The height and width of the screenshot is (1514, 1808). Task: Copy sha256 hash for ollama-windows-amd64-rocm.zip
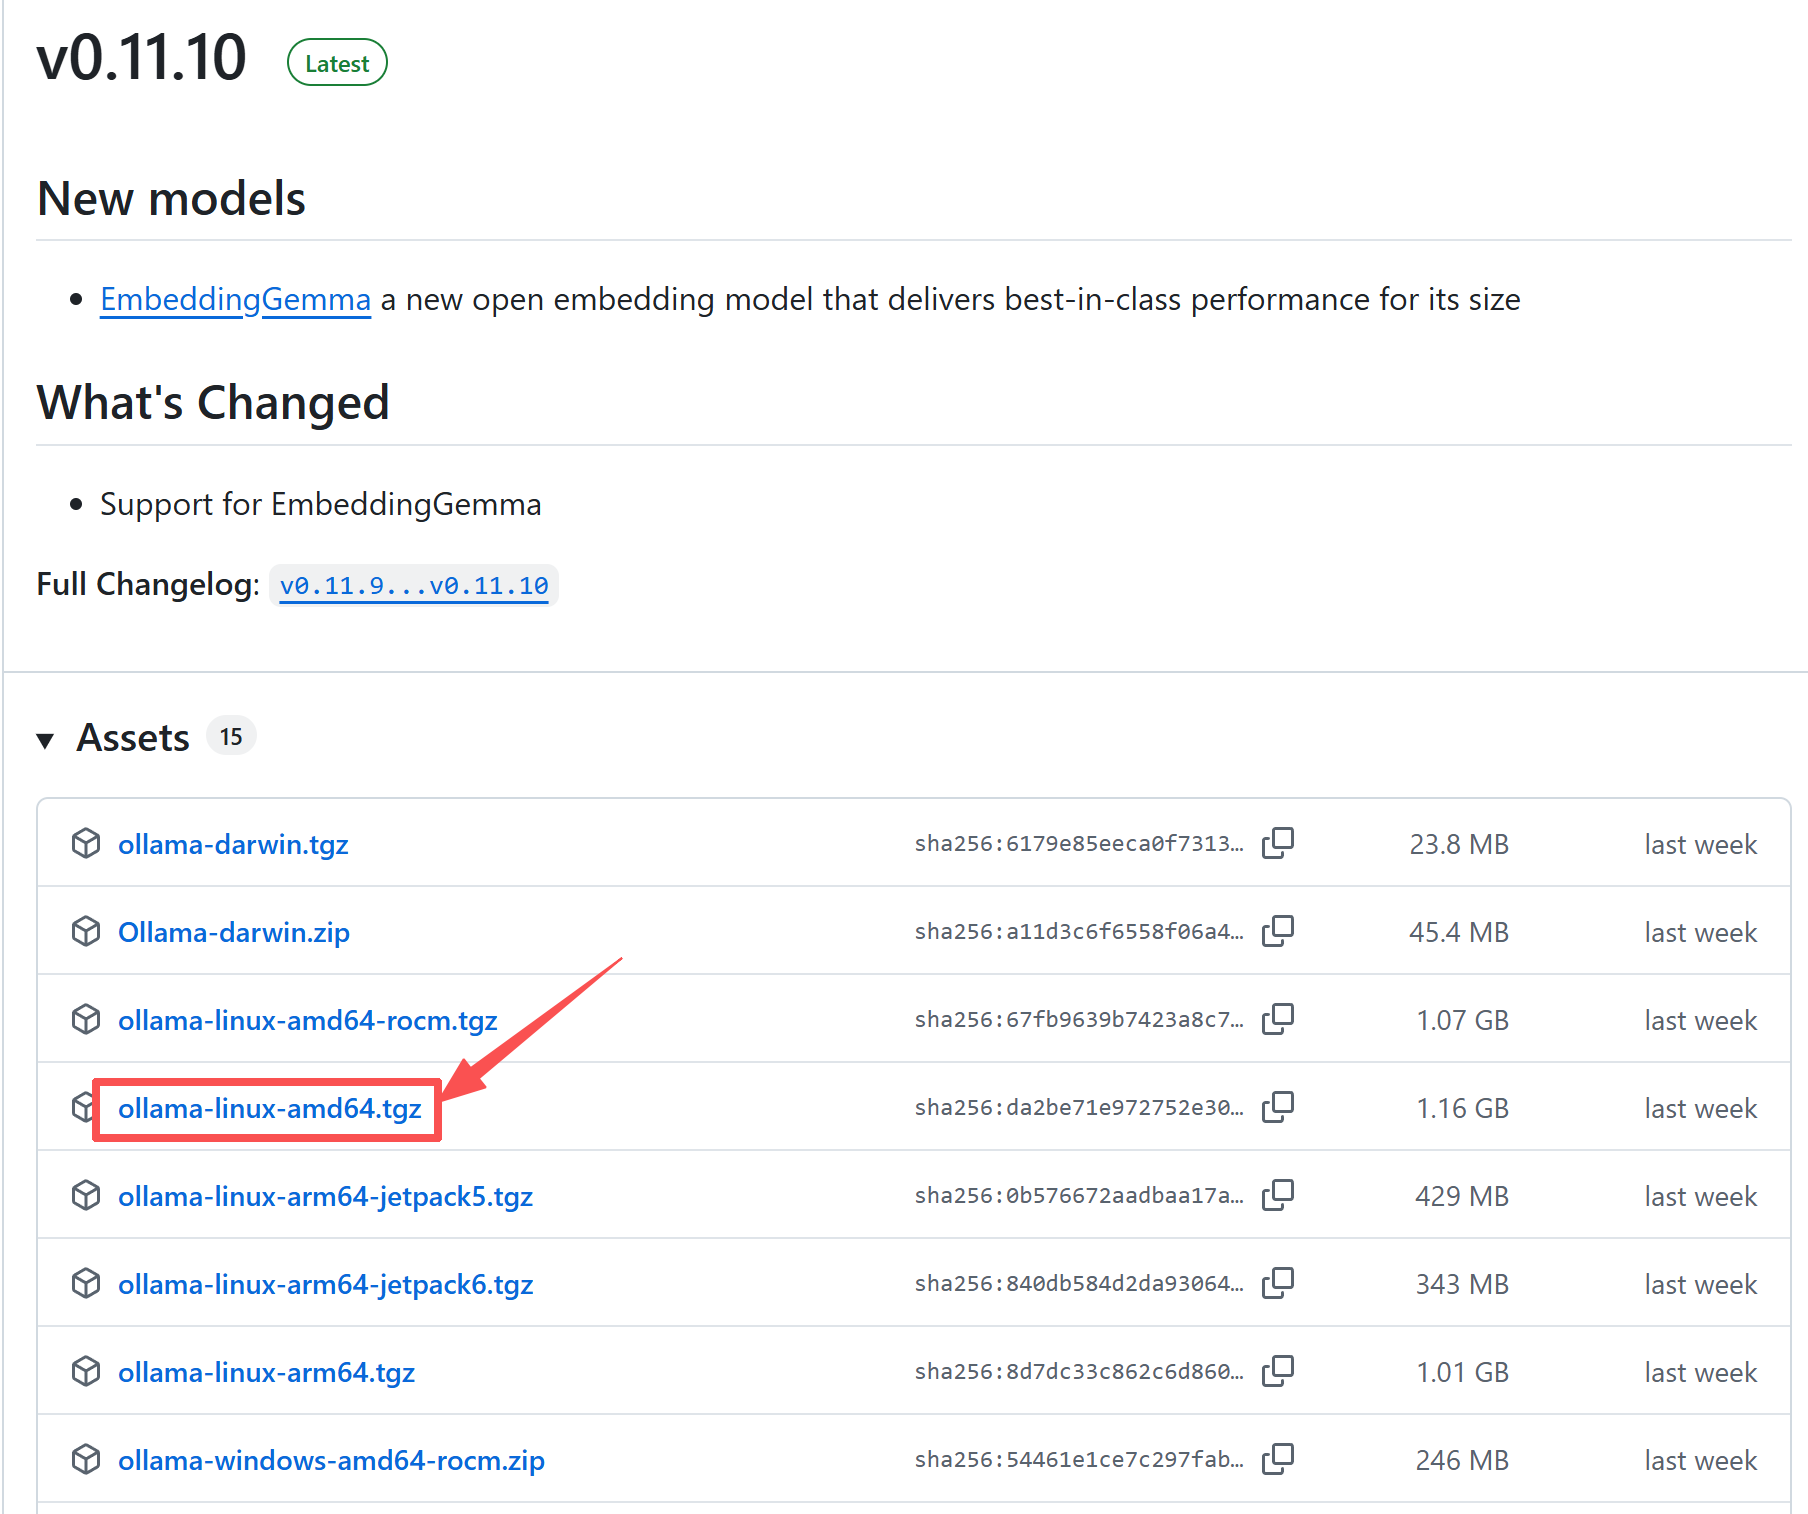click(x=1278, y=1459)
